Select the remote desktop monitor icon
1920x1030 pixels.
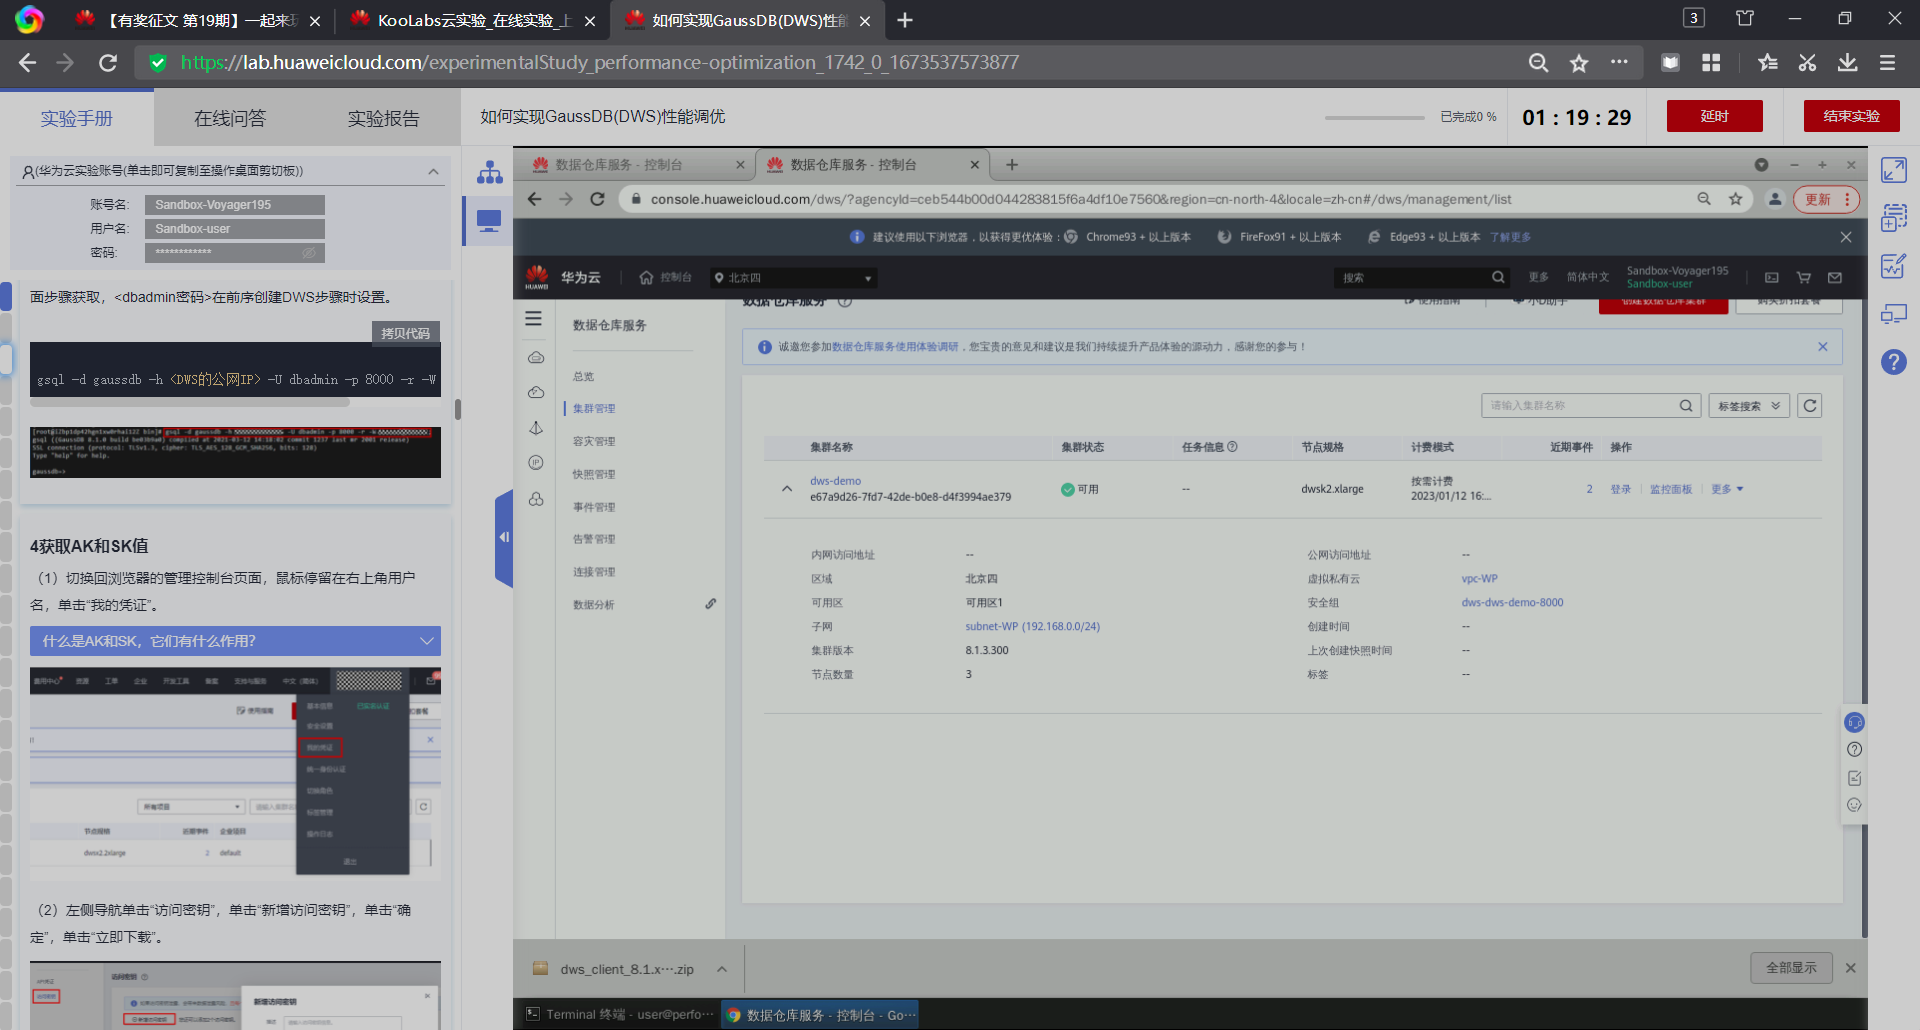(x=489, y=221)
